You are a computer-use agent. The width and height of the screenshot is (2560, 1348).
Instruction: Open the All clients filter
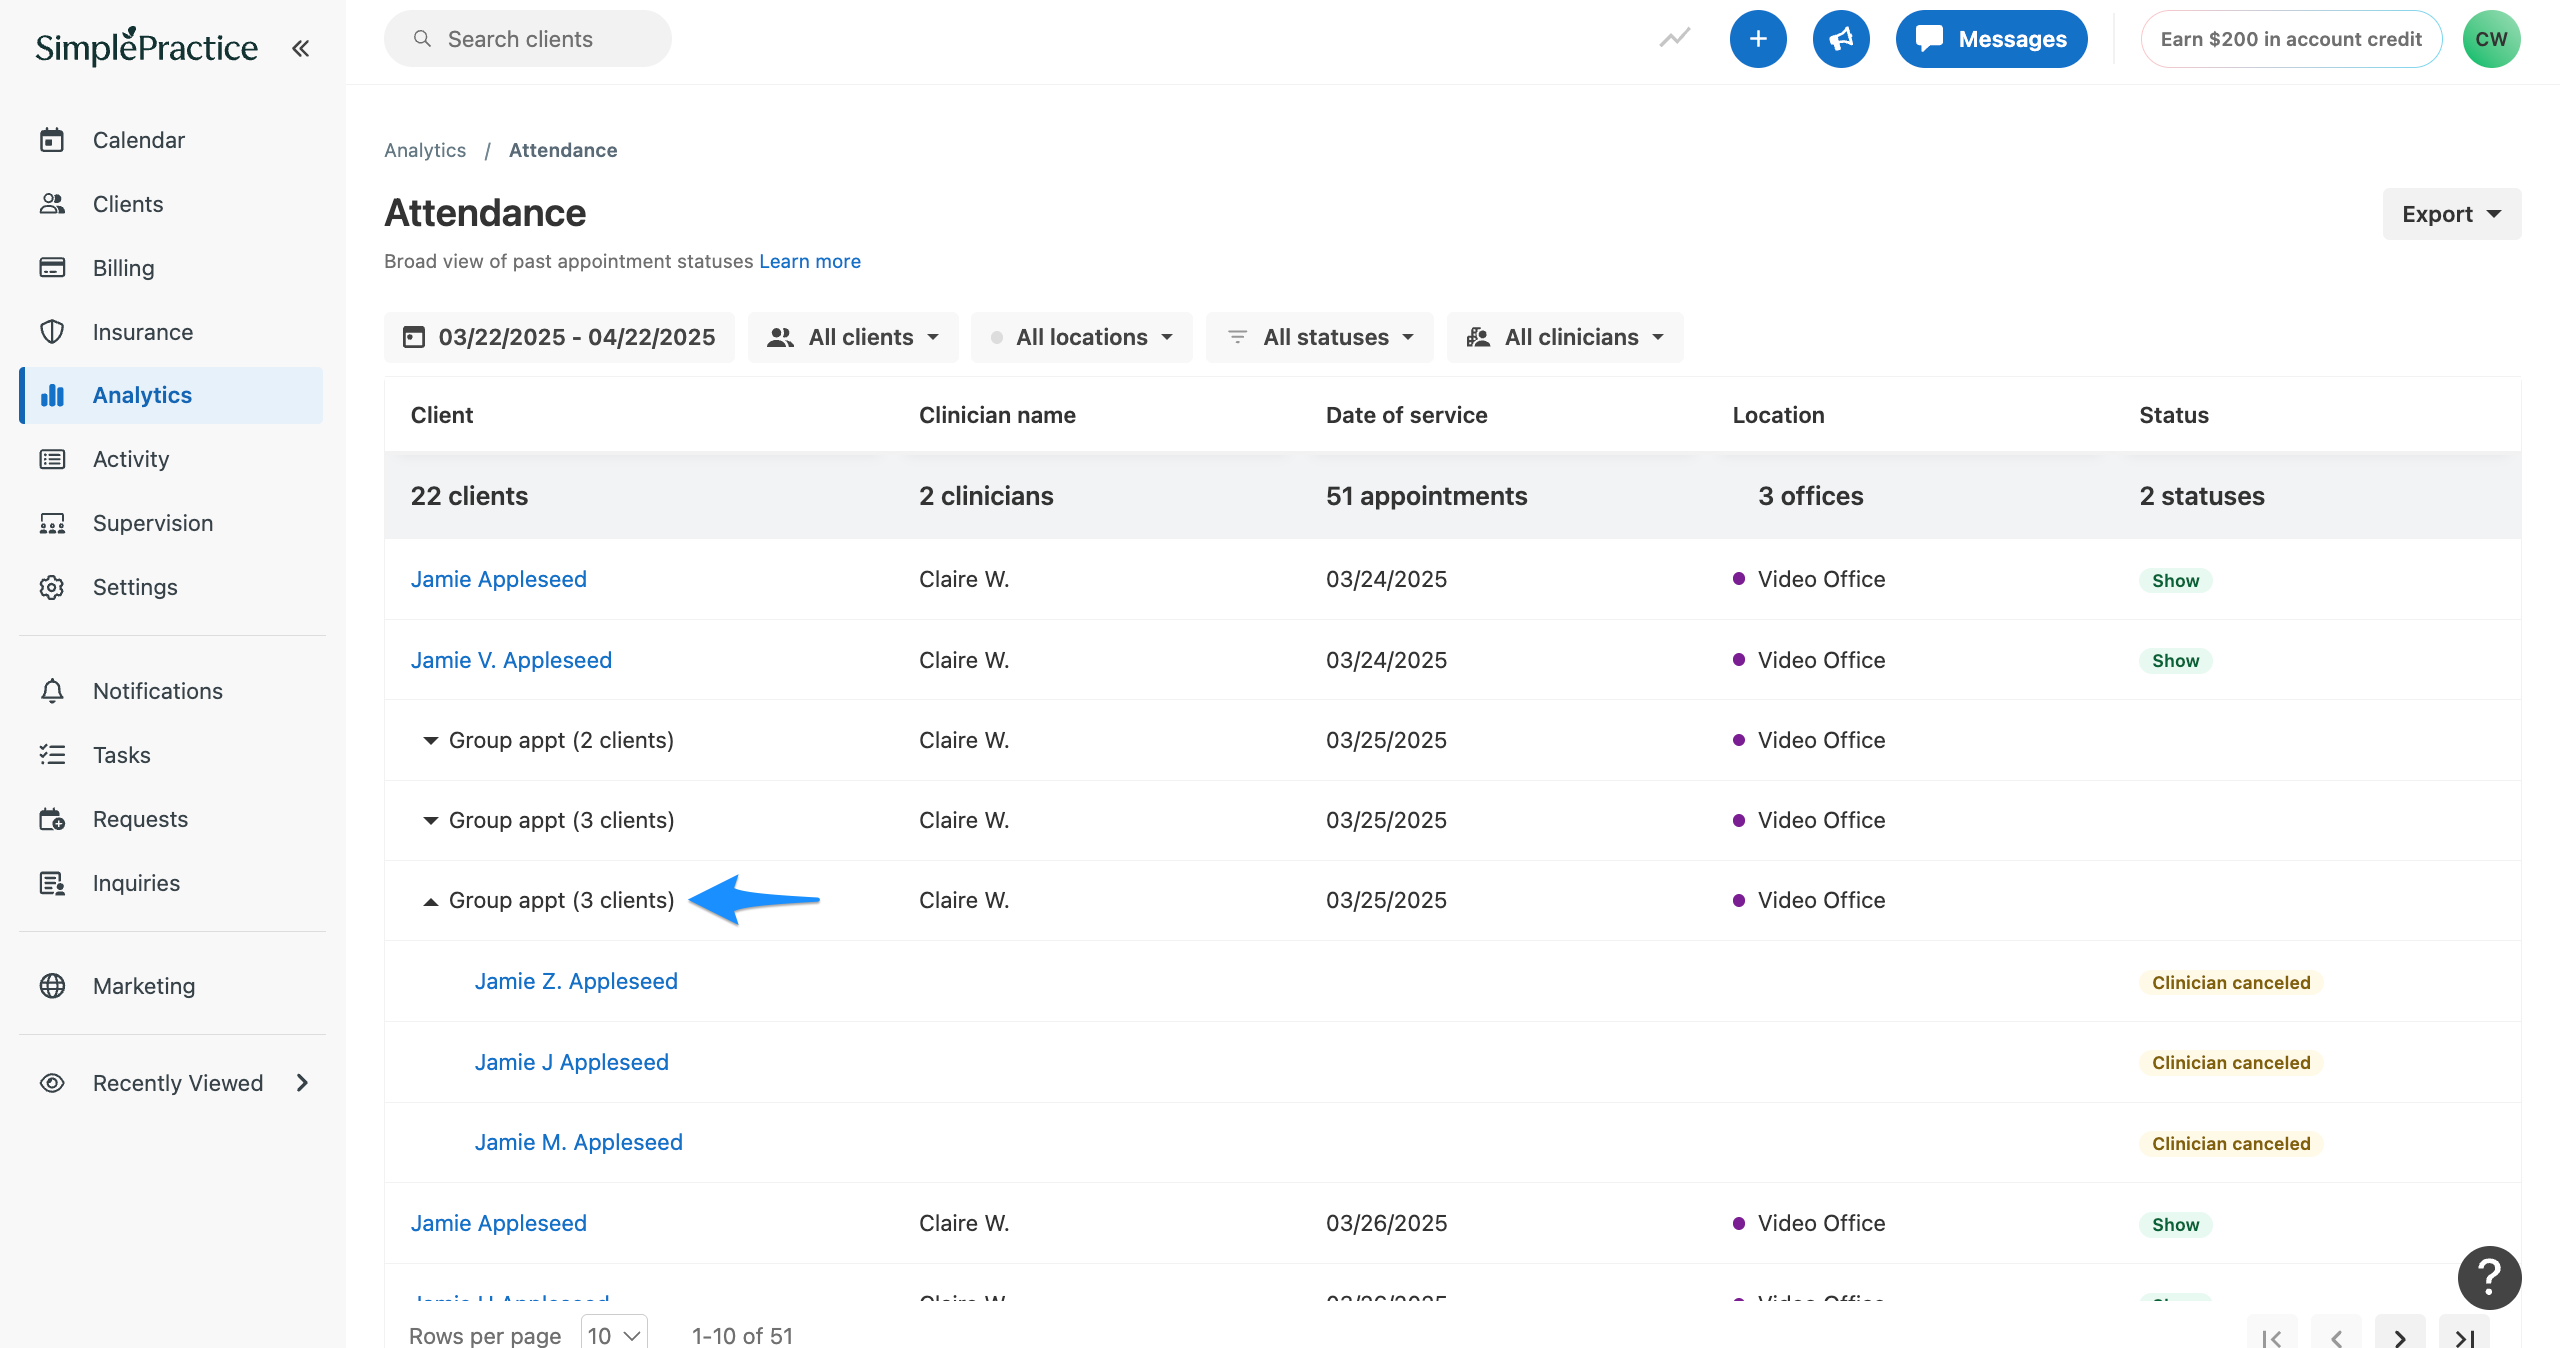pos(853,337)
